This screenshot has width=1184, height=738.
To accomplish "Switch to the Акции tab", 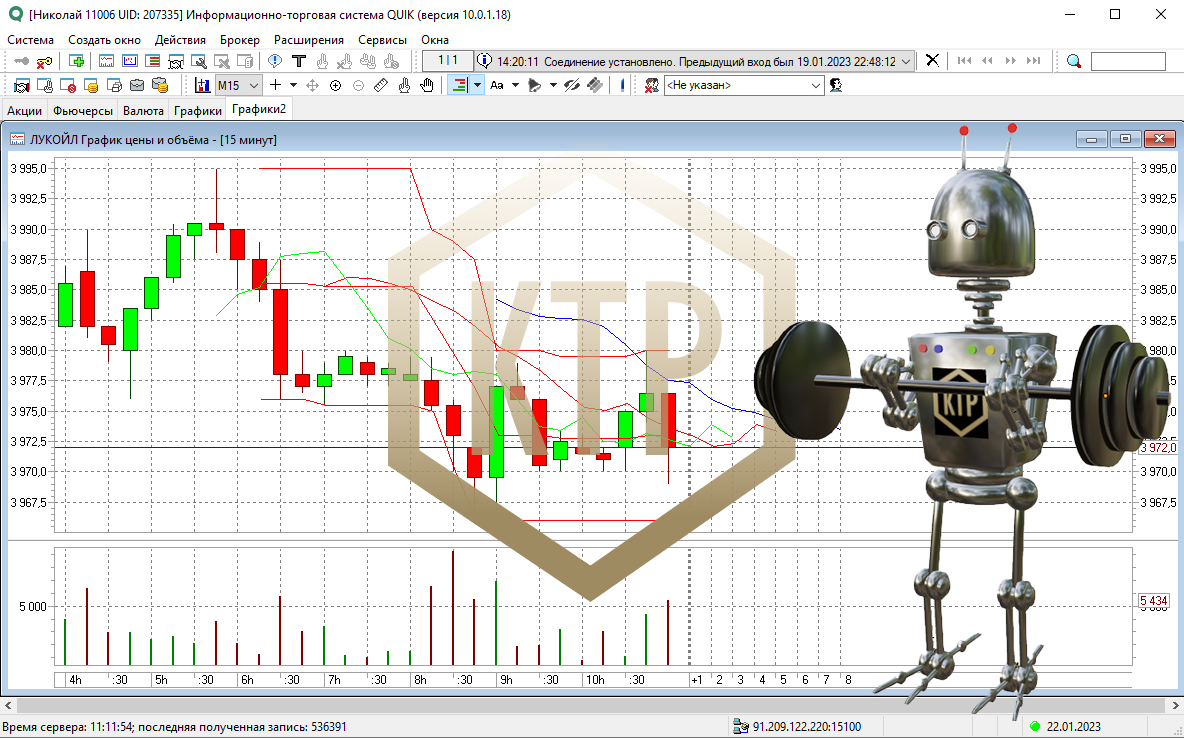I will click(x=24, y=110).
